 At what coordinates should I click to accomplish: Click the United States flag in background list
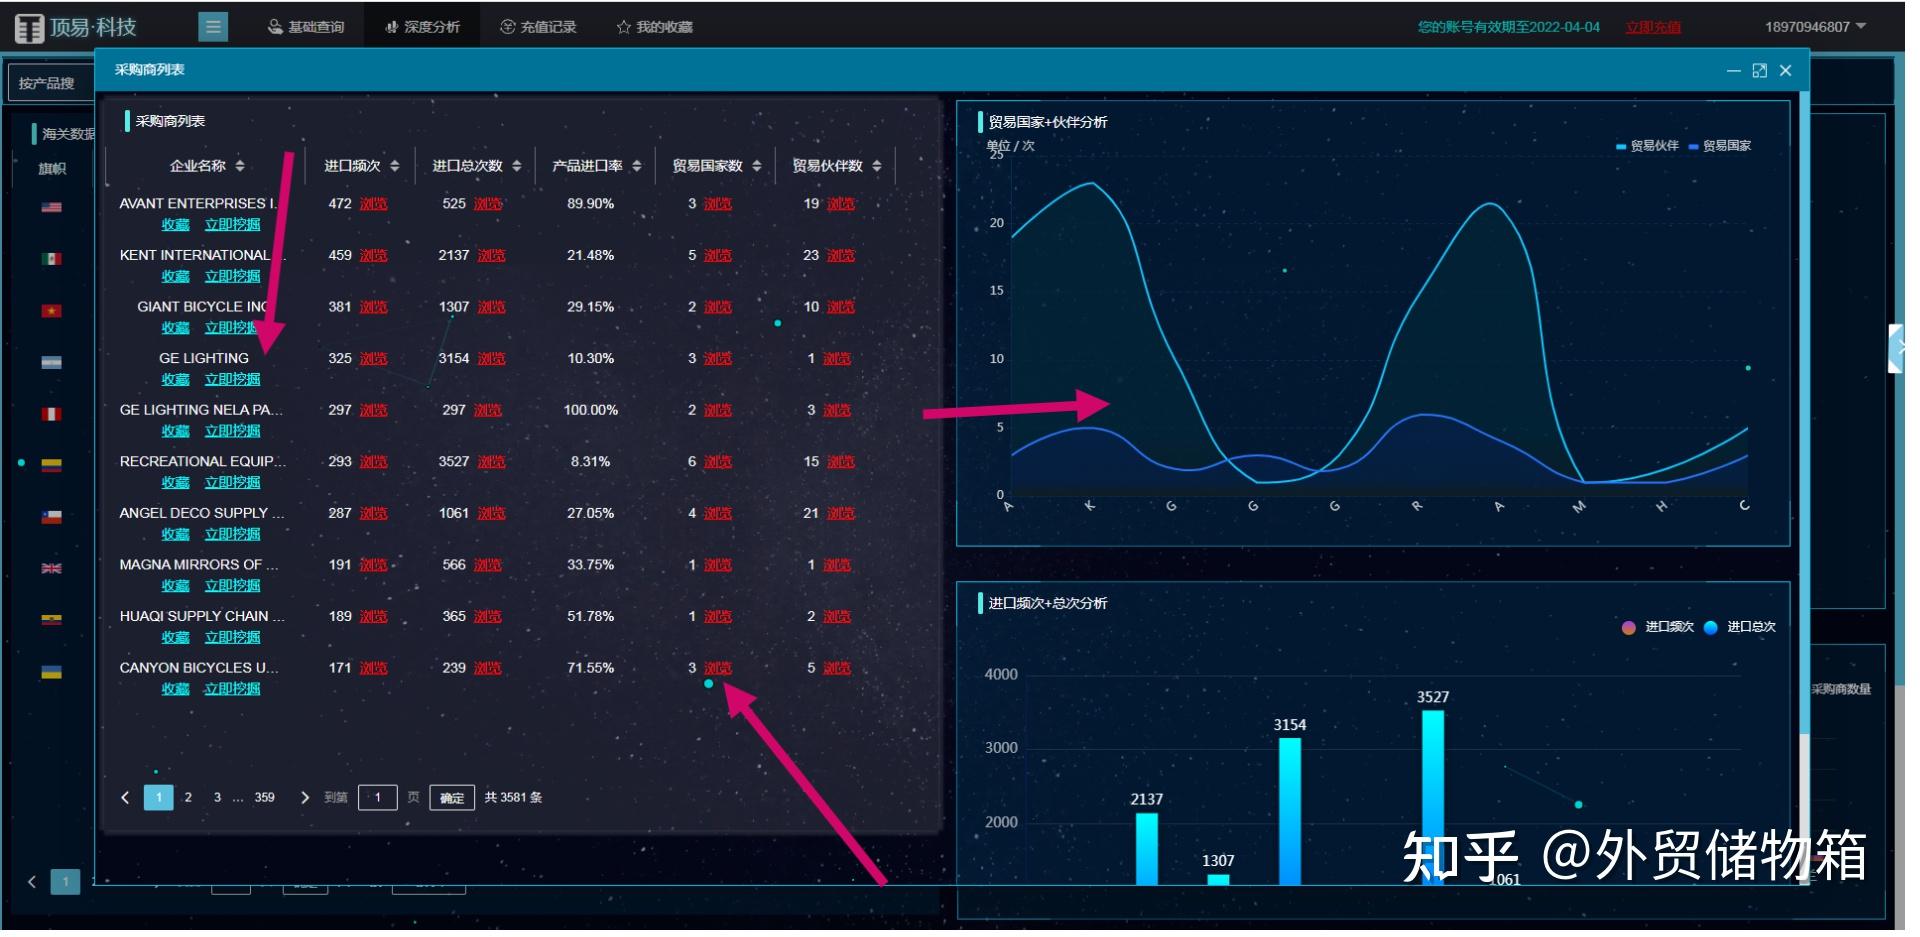pyautogui.click(x=52, y=208)
